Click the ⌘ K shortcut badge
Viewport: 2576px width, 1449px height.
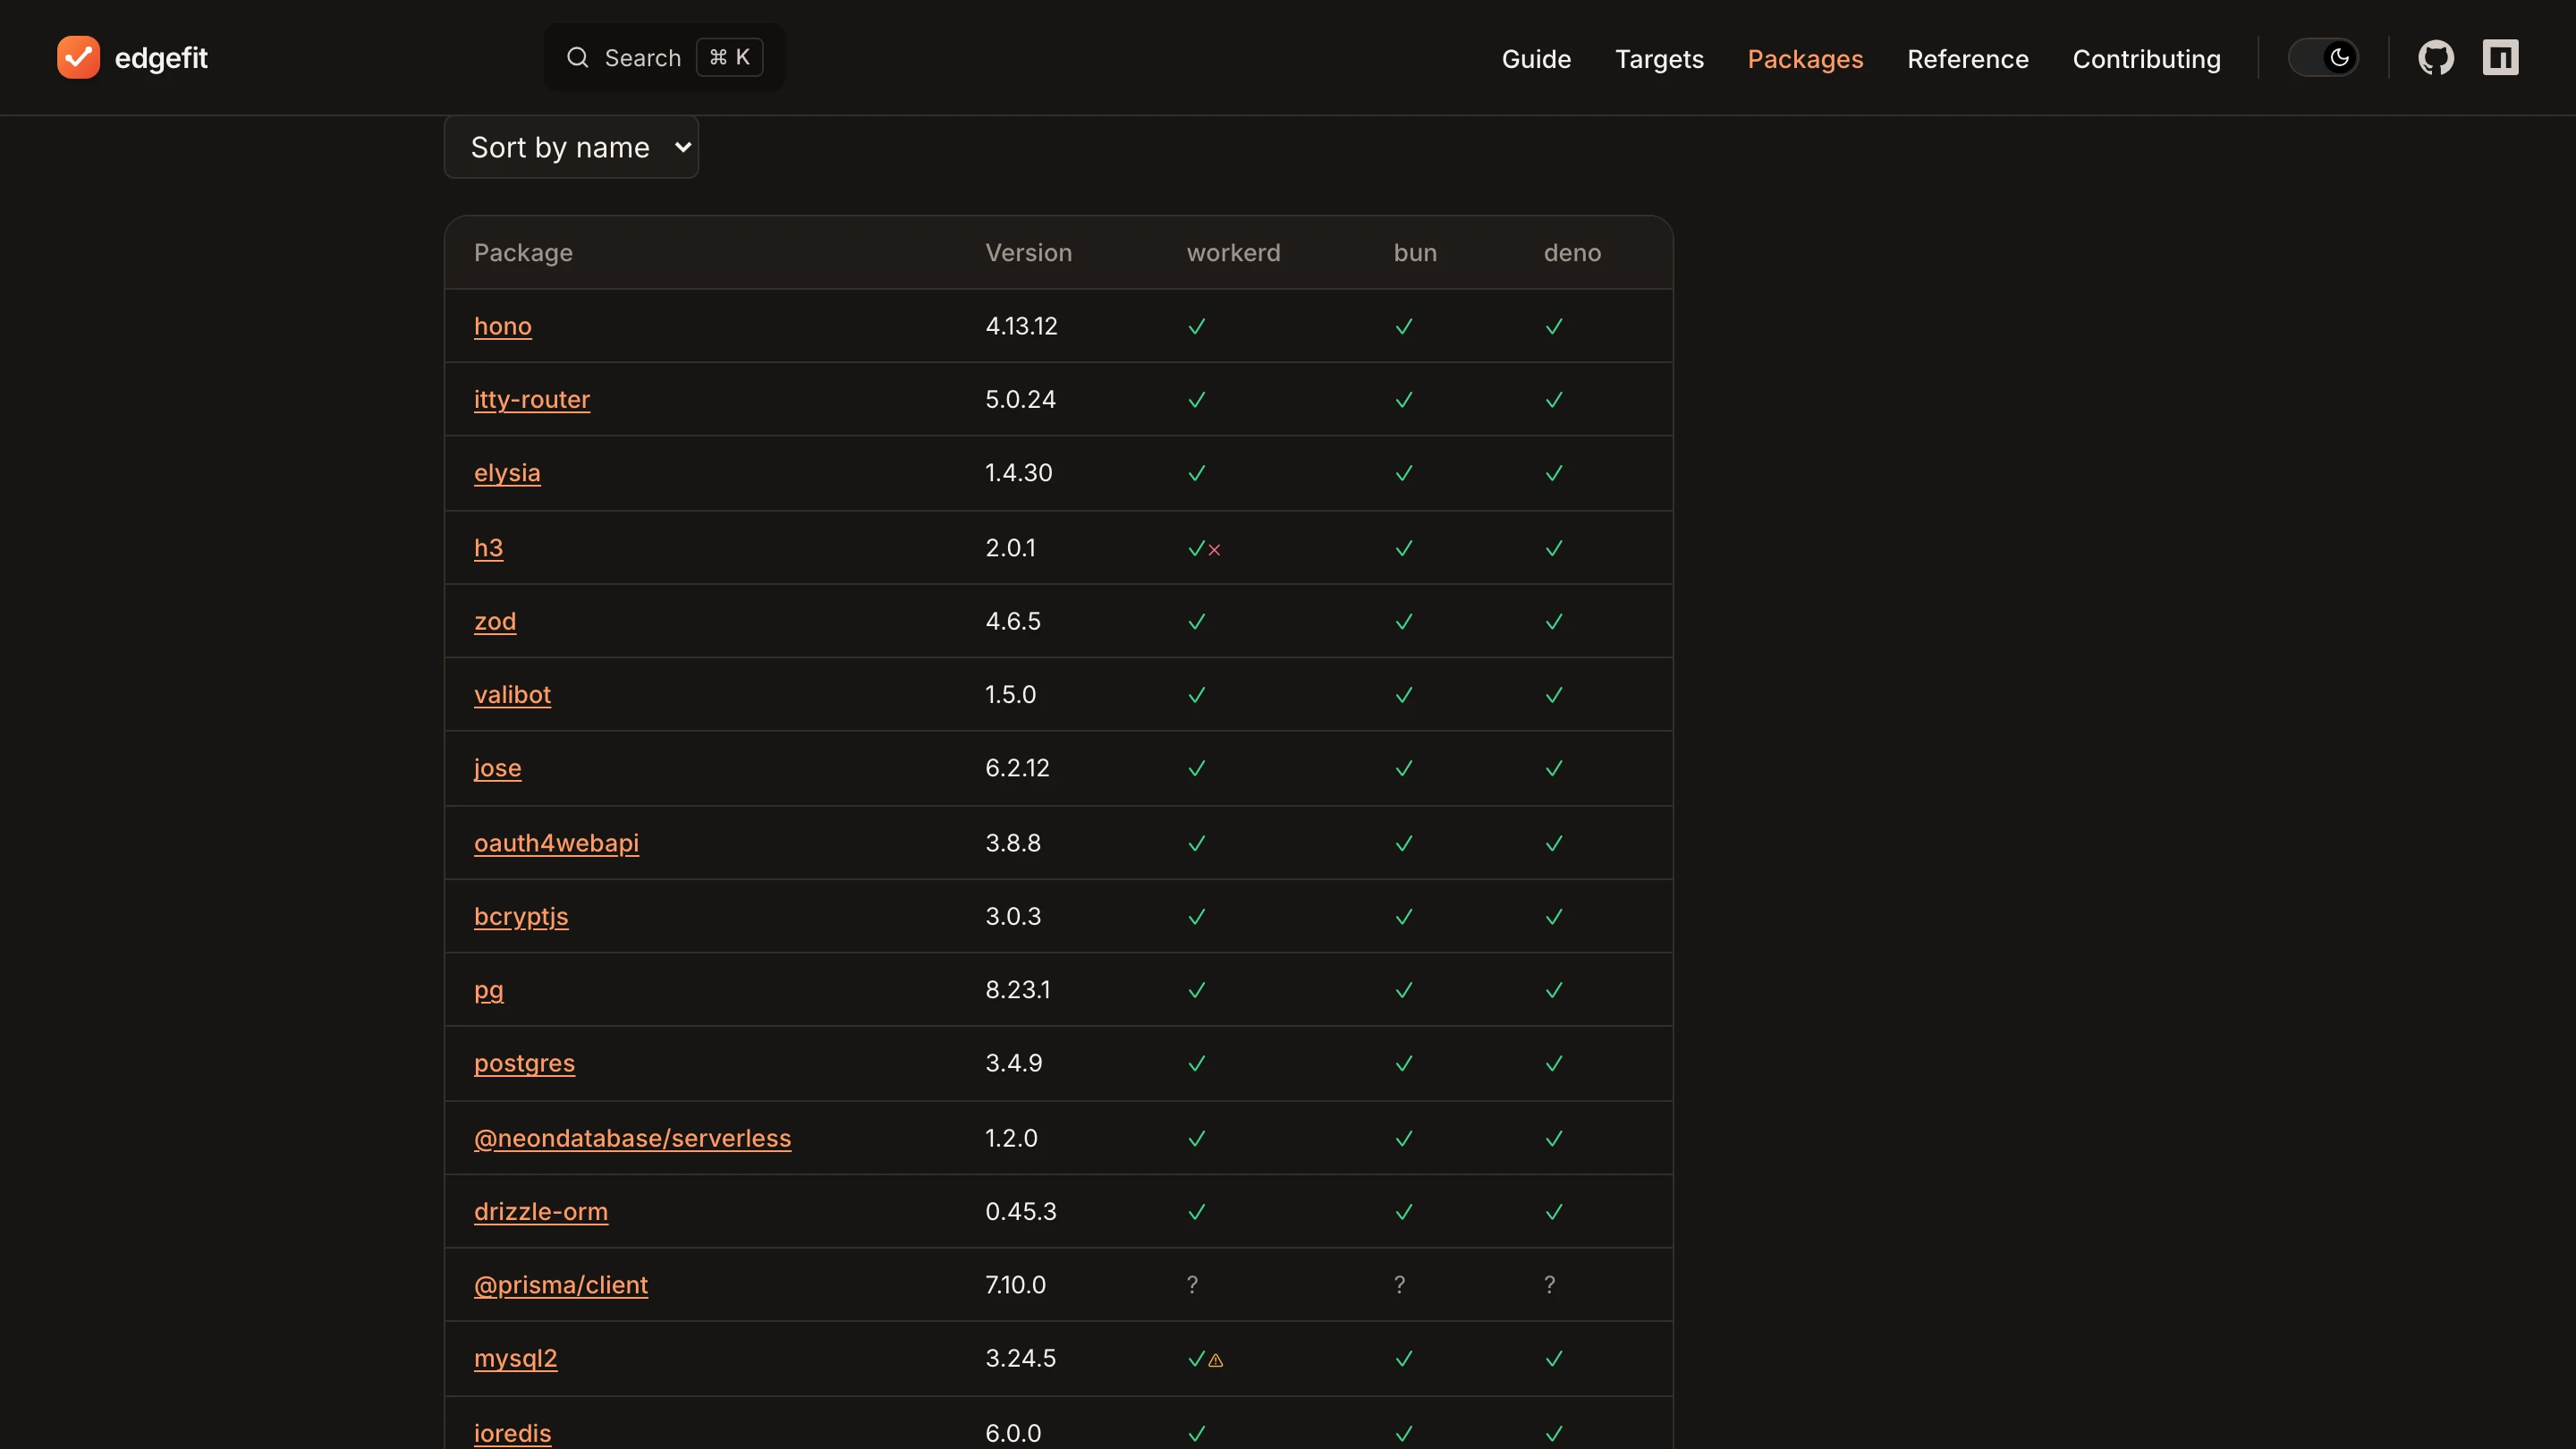click(729, 57)
